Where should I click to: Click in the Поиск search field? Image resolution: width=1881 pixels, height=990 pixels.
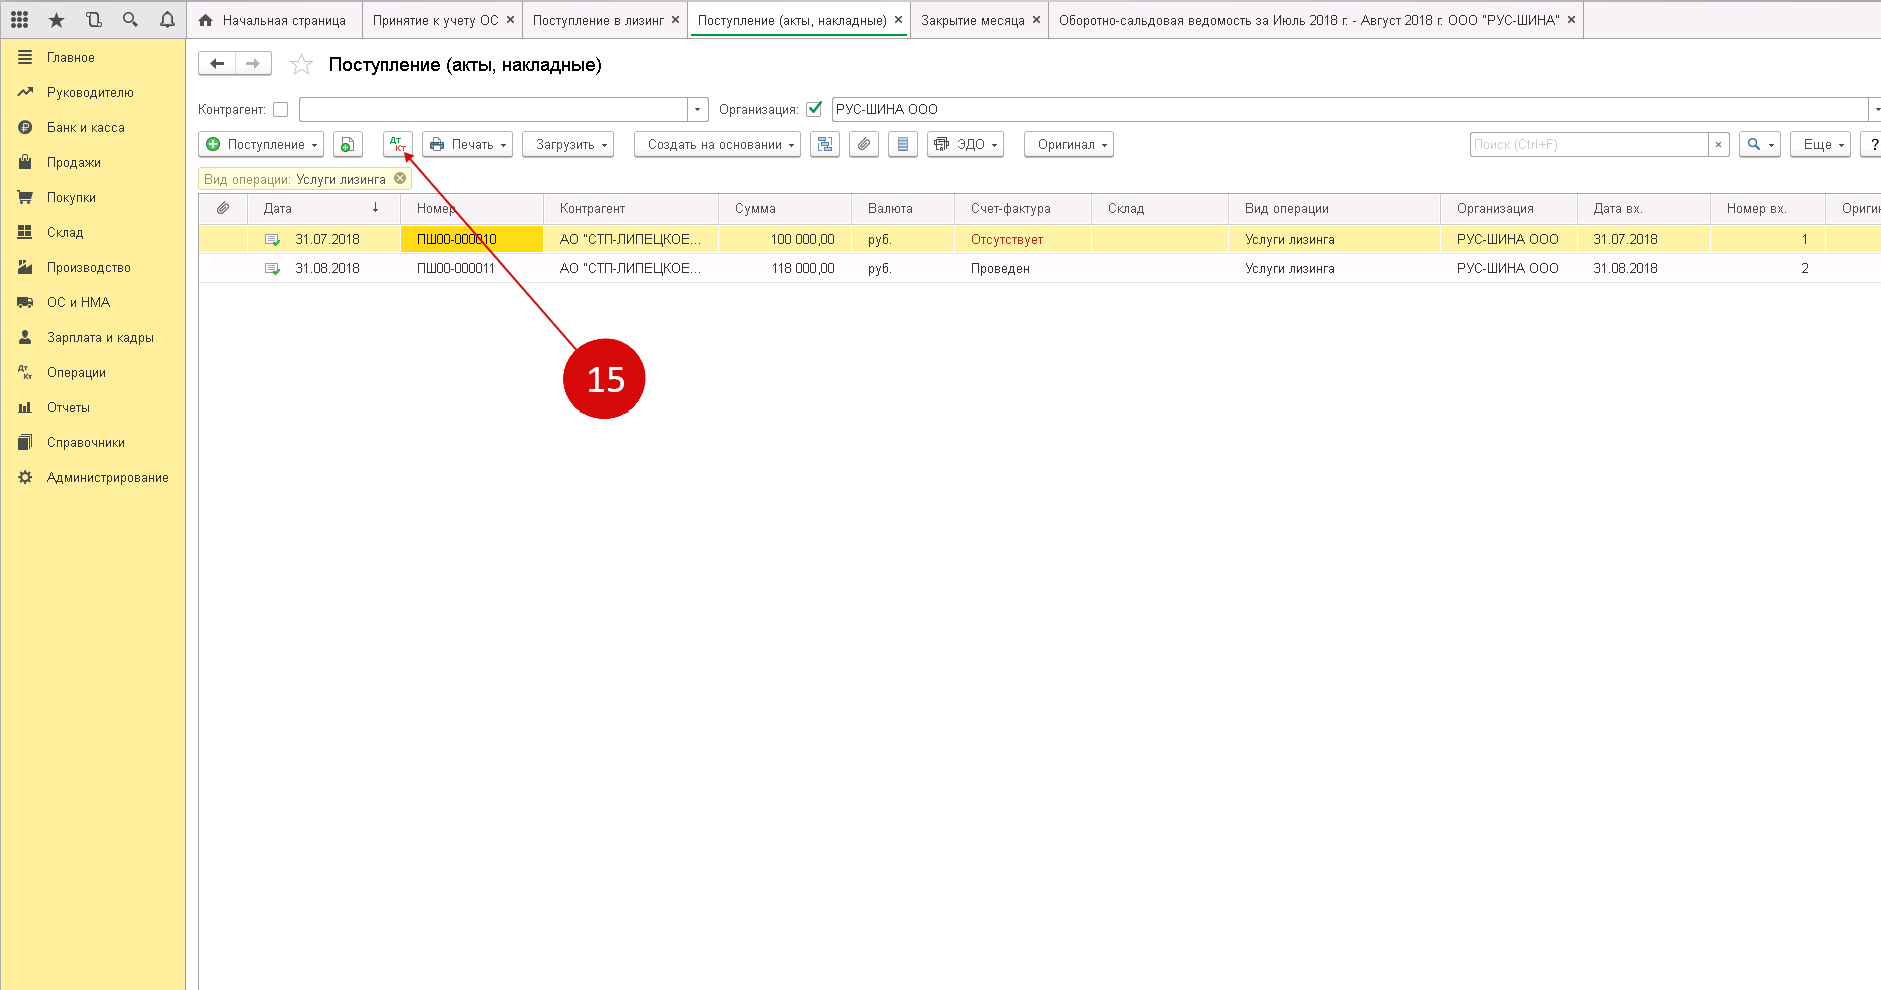click(x=1588, y=145)
